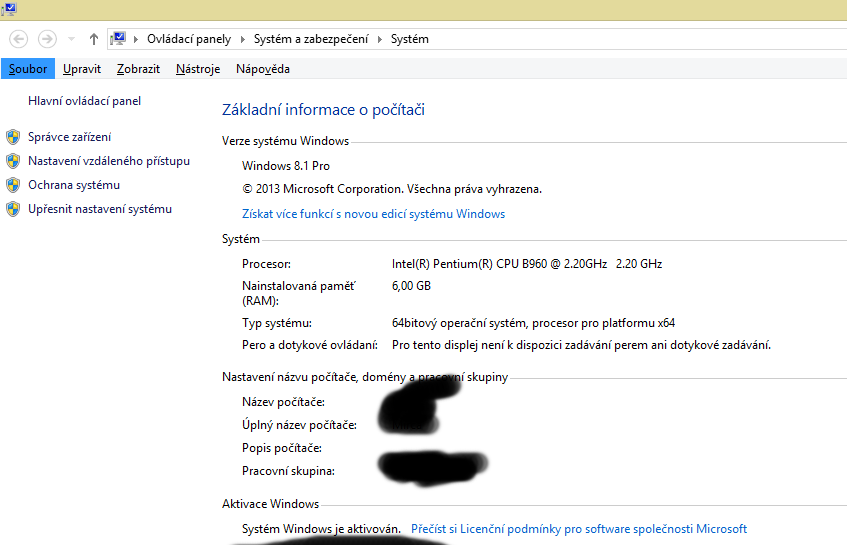The image size is (847, 545).
Task: Click shield icon next to Správce zařízení
Action: tap(14, 137)
